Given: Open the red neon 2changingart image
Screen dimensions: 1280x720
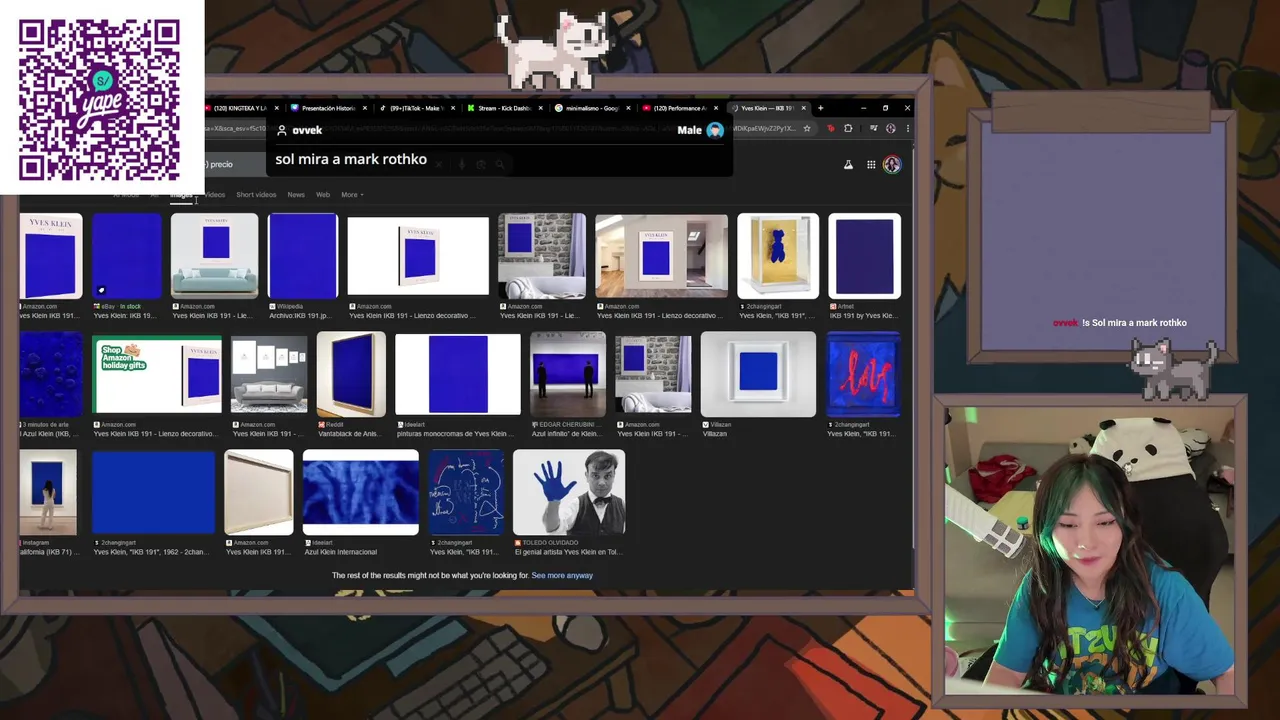Looking at the screenshot, I should 864,374.
